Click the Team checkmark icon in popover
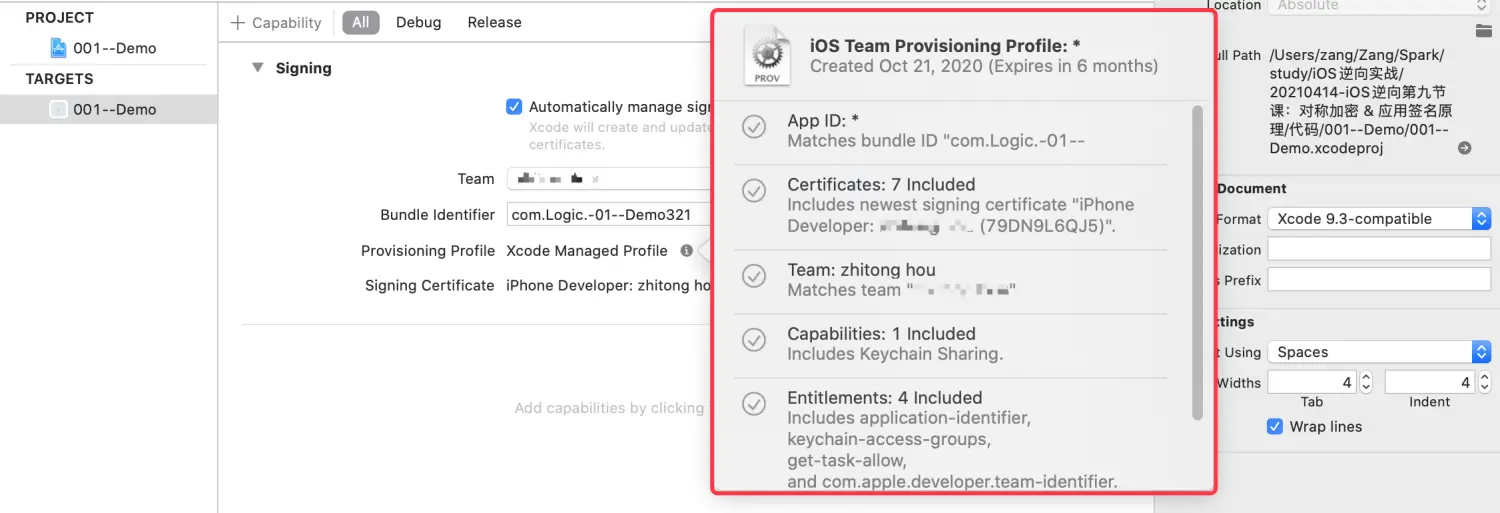The image size is (1500, 513). [x=754, y=276]
